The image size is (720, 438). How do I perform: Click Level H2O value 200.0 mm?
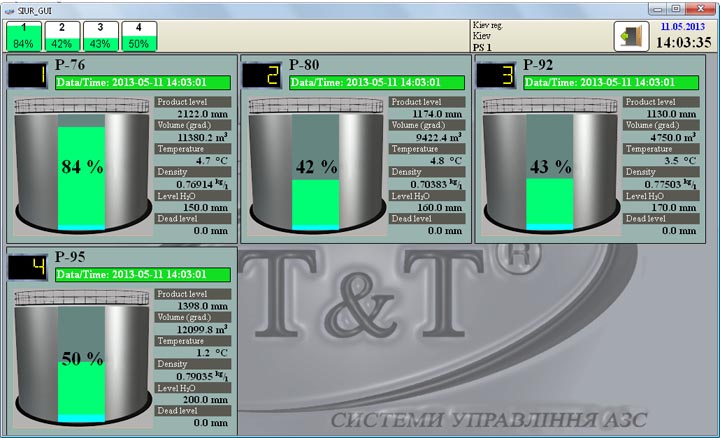click(205, 399)
